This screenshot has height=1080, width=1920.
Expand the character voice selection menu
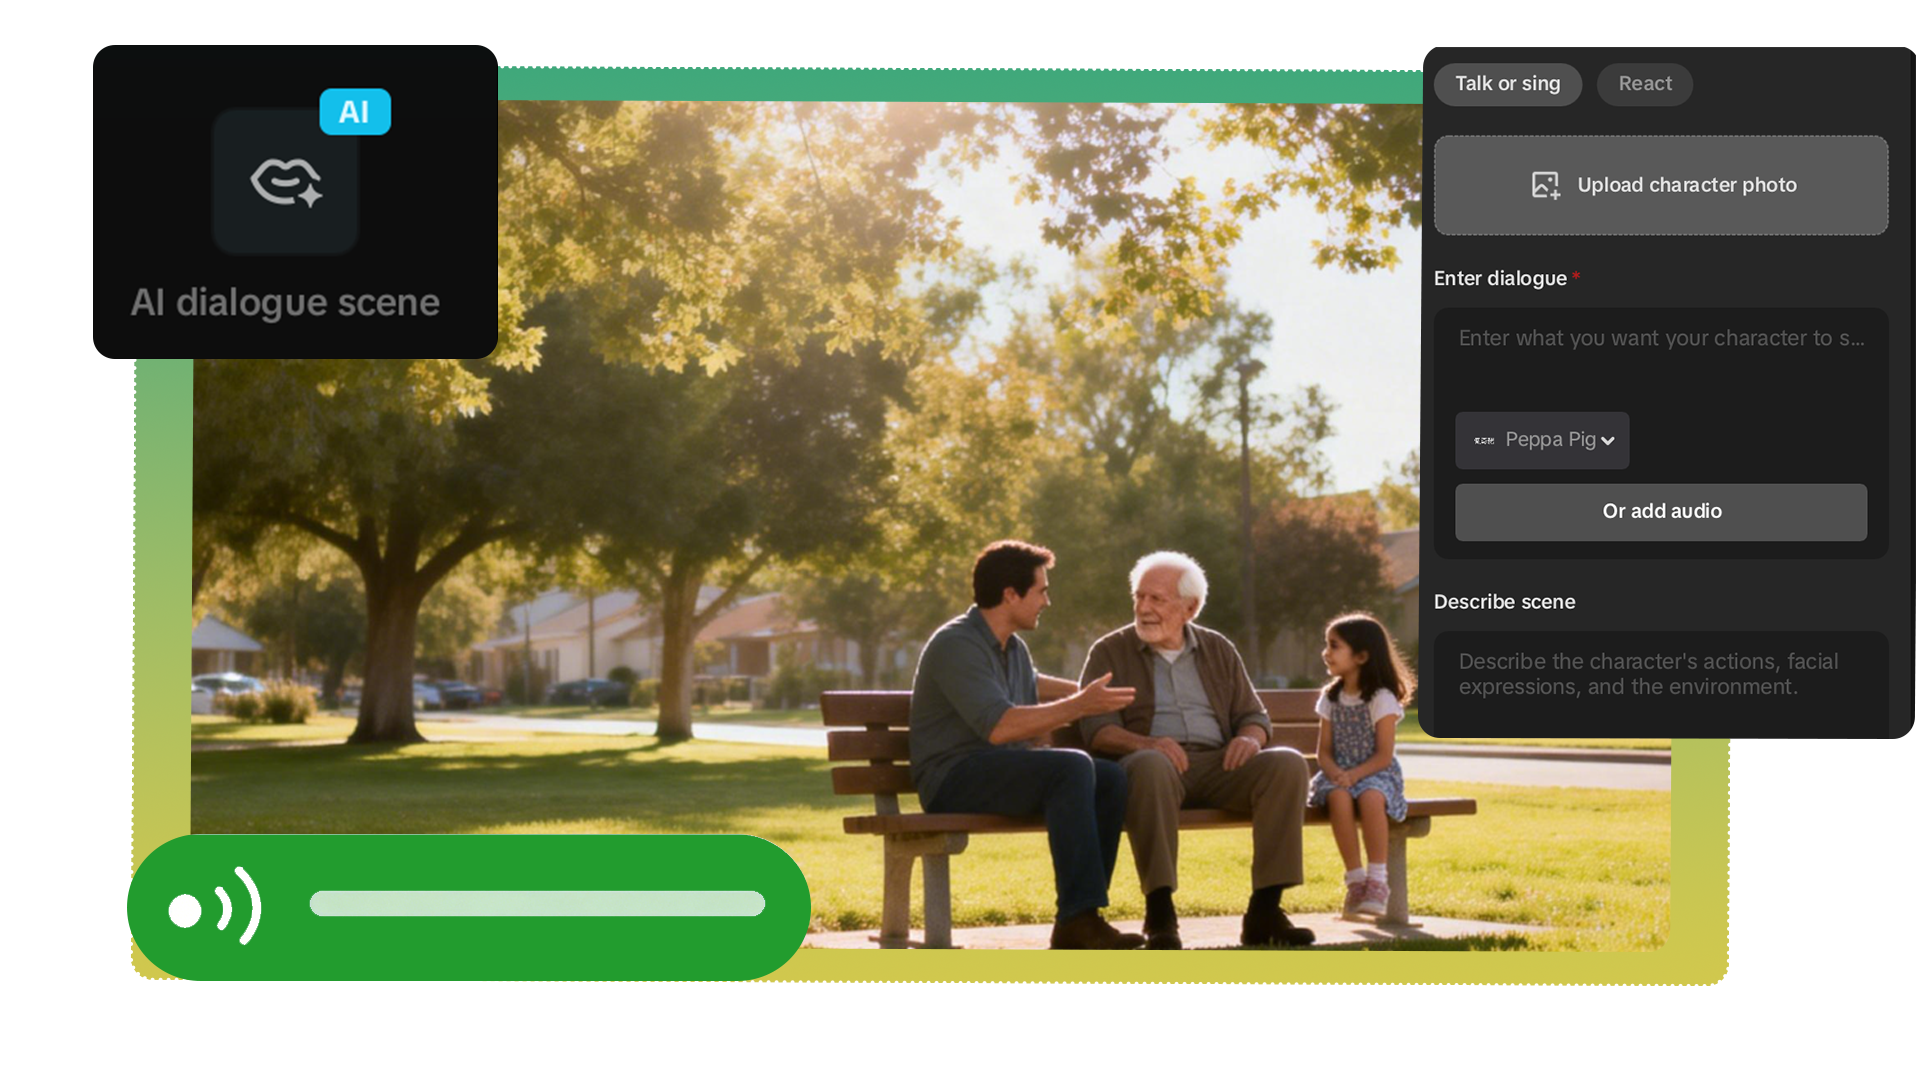[x=1542, y=440]
